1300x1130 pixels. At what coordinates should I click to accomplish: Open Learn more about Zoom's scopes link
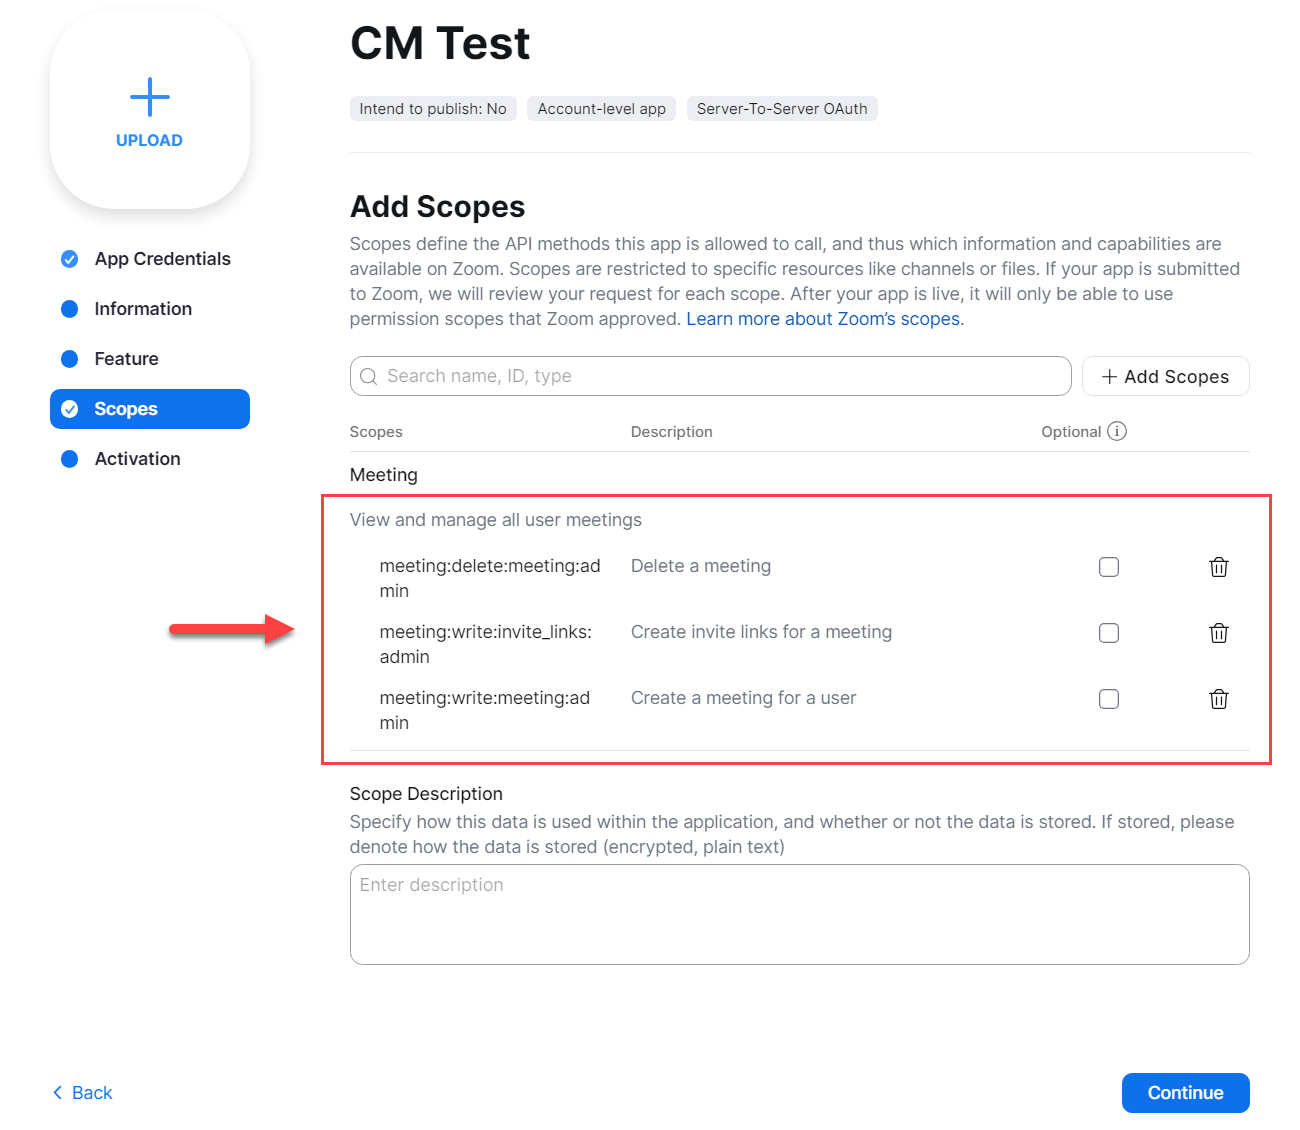point(825,319)
